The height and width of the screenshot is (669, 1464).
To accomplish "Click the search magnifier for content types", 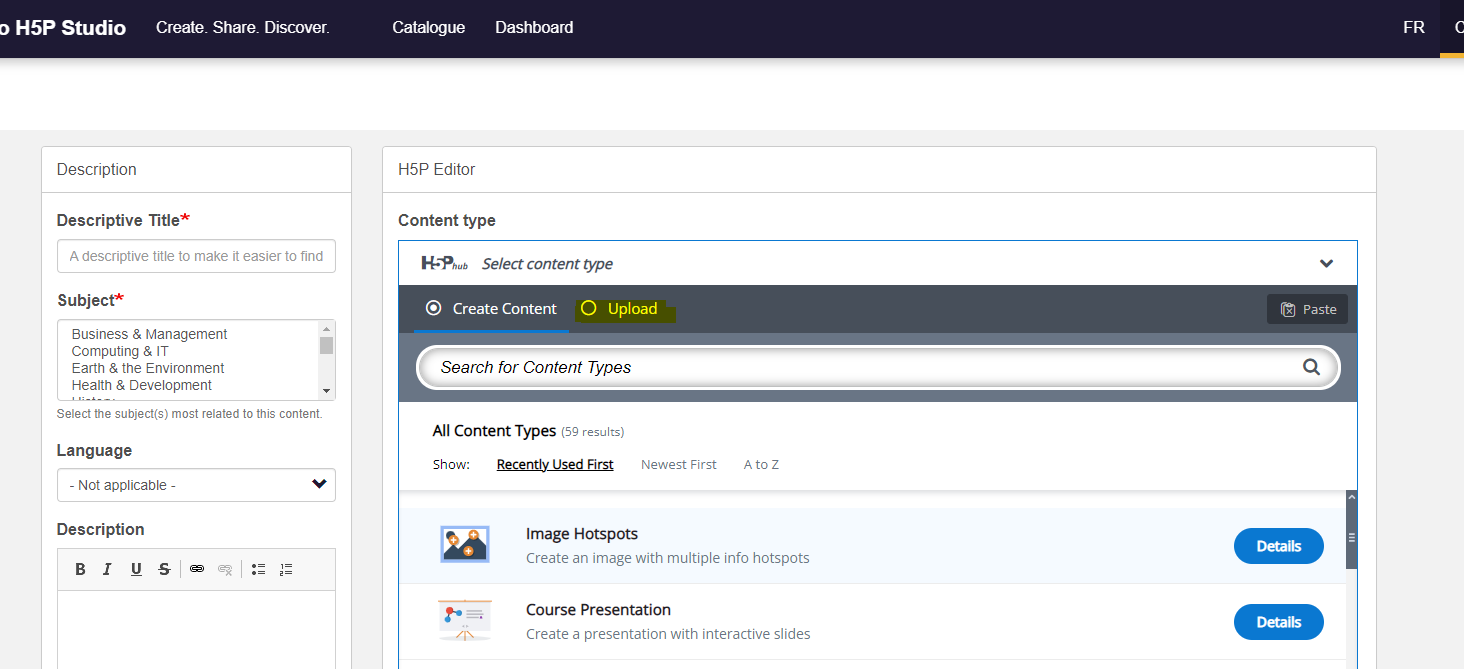I will [x=1311, y=367].
